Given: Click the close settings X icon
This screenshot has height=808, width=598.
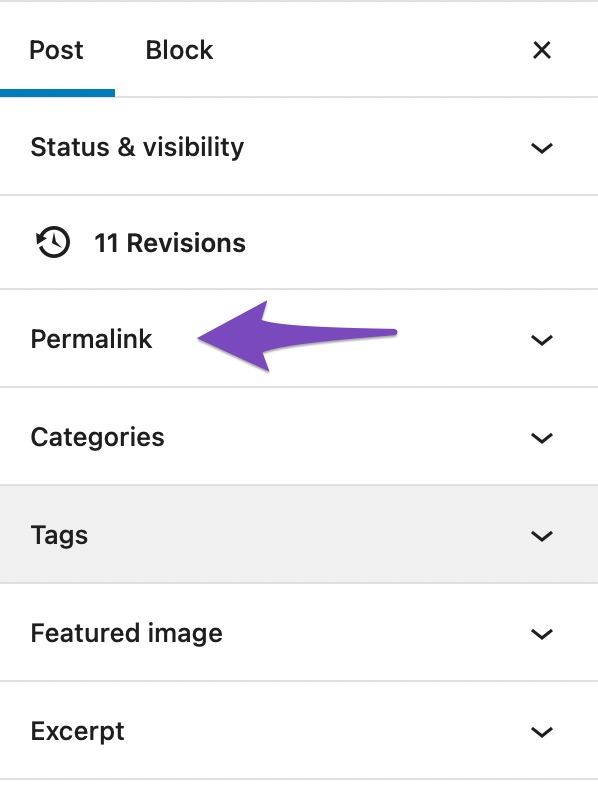Looking at the screenshot, I should coord(541,49).
